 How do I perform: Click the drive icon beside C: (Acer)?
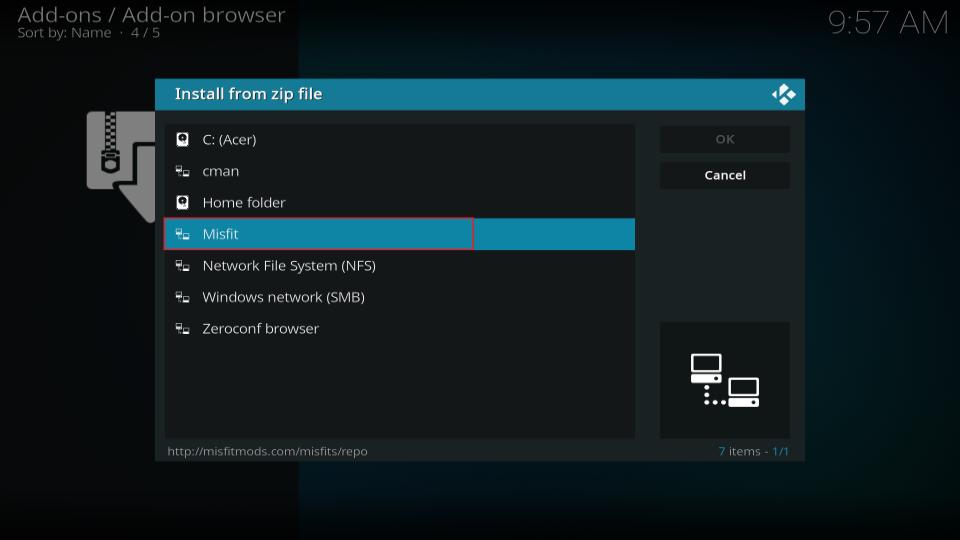182,140
